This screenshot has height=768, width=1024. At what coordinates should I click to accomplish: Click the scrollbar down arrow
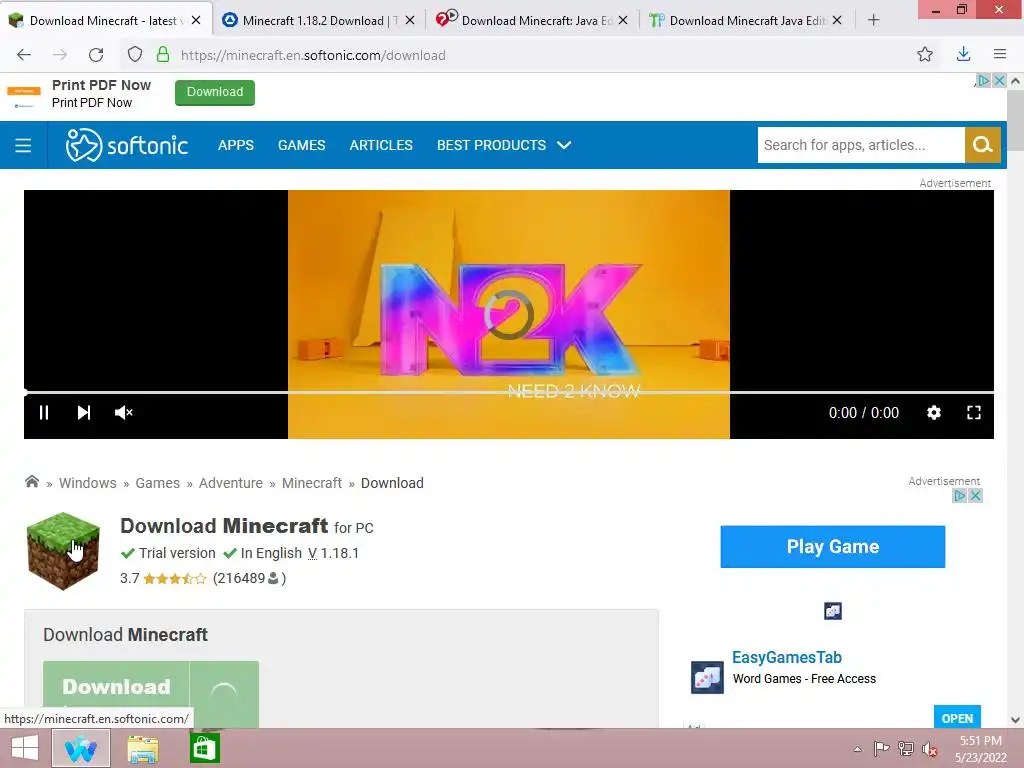tap(1015, 720)
